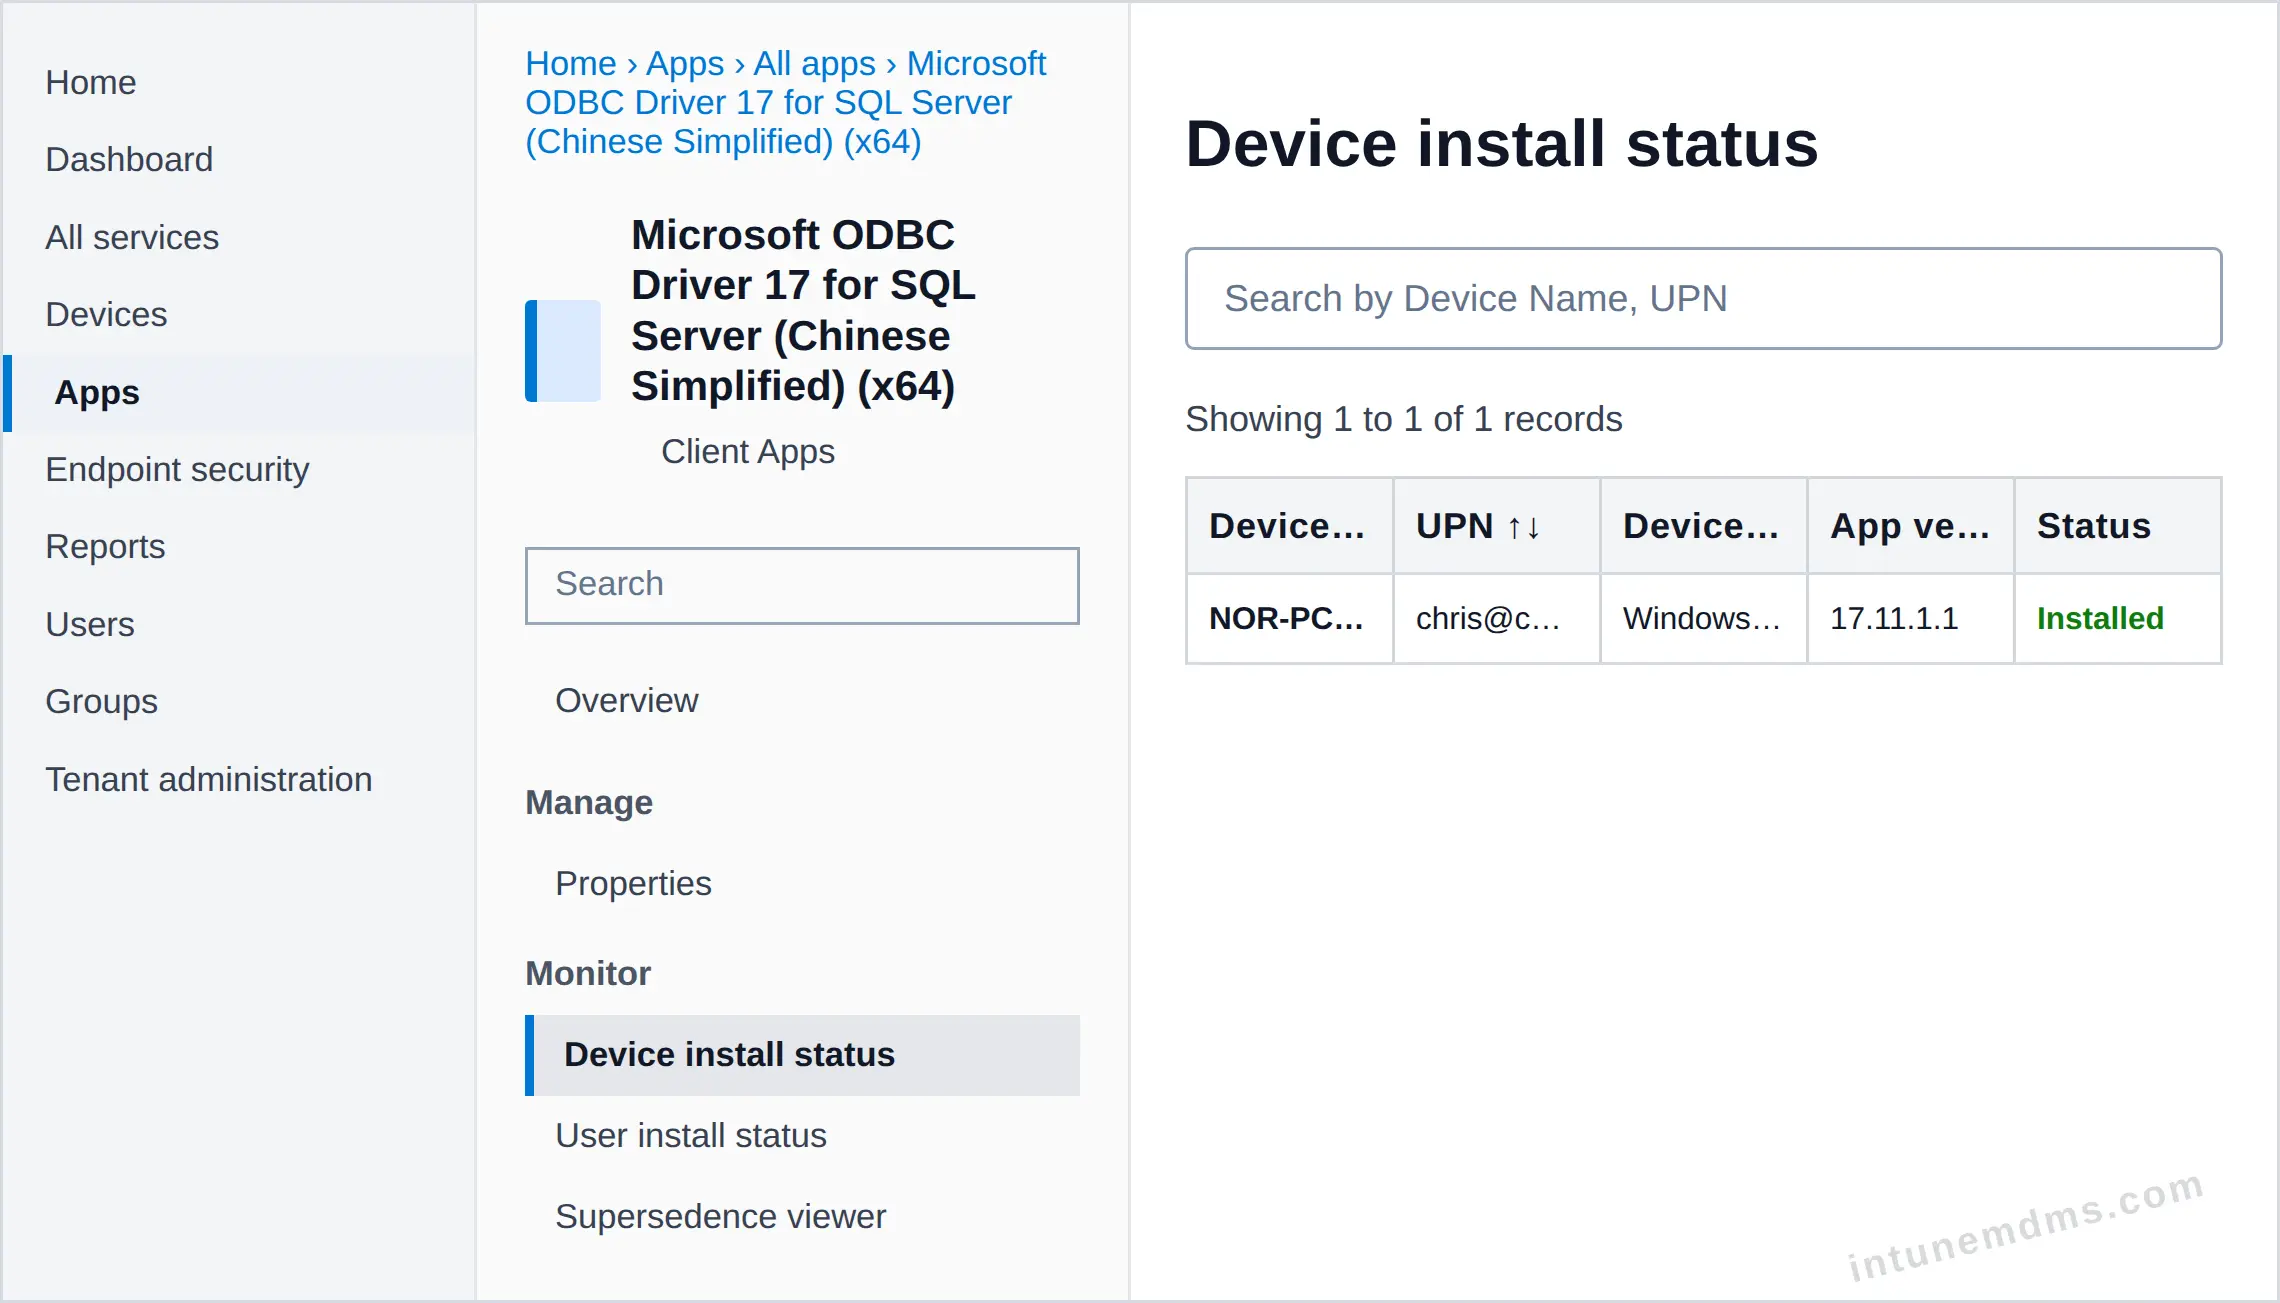Click the All apps breadcrumb link
The image size is (2280, 1303).
[x=814, y=63]
